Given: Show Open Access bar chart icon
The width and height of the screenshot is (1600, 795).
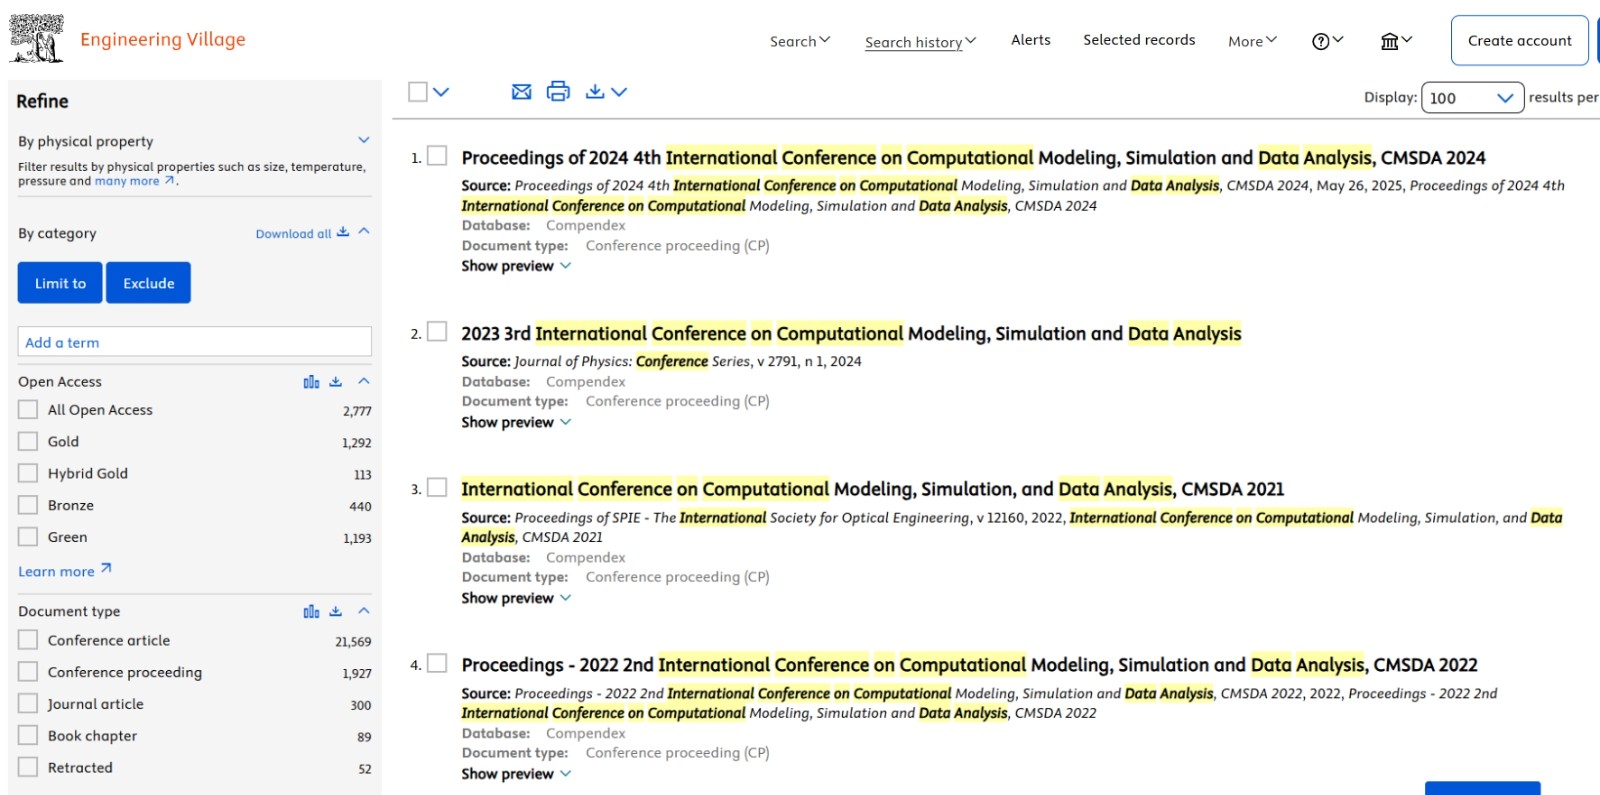Looking at the screenshot, I should click(311, 382).
